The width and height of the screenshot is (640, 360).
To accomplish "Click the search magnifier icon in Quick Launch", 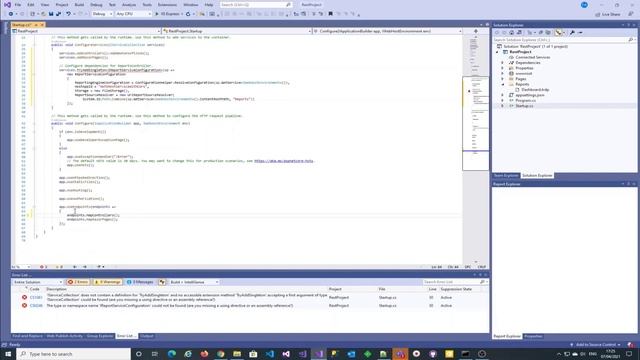I will point(289,4).
